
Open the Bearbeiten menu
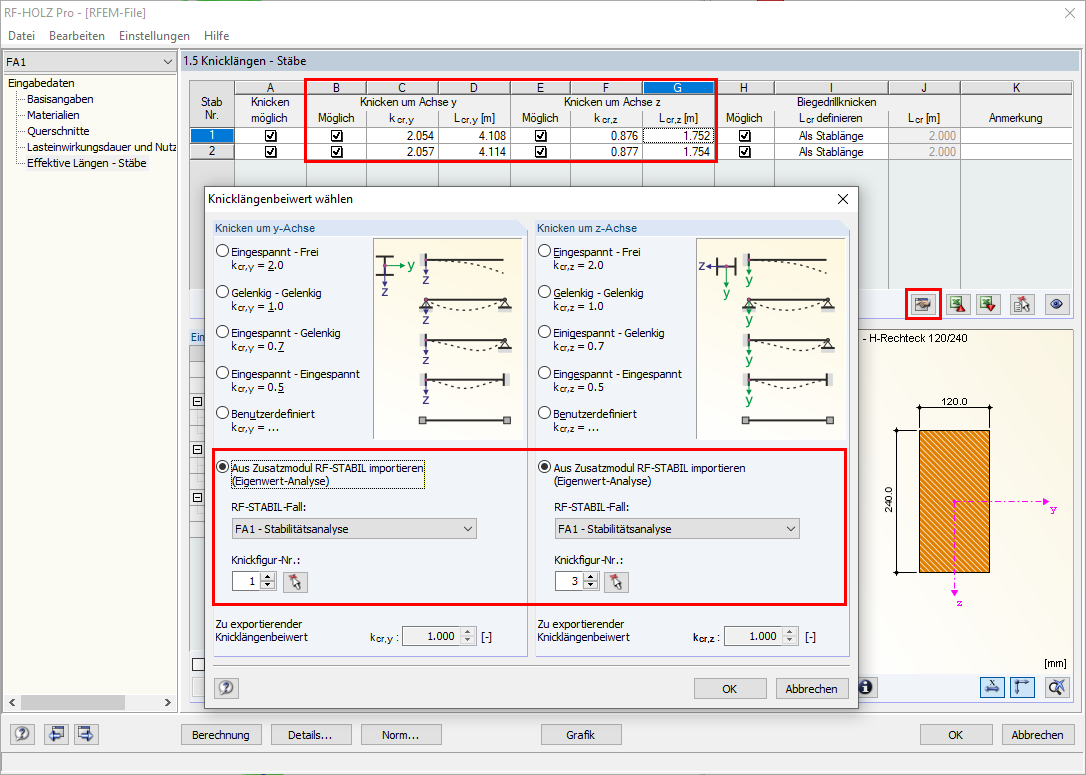click(x=77, y=35)
